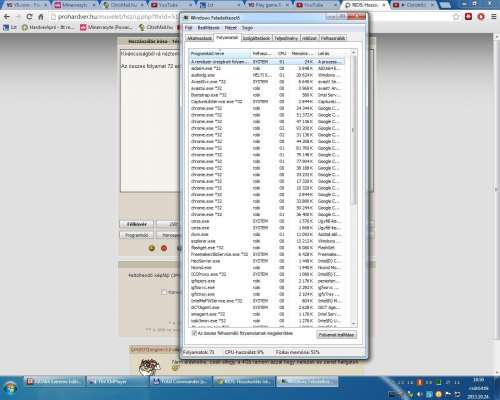Toggle the checkbox in the forum page options
The height and width of the screenshot is (400, 500).
(164, 292)
